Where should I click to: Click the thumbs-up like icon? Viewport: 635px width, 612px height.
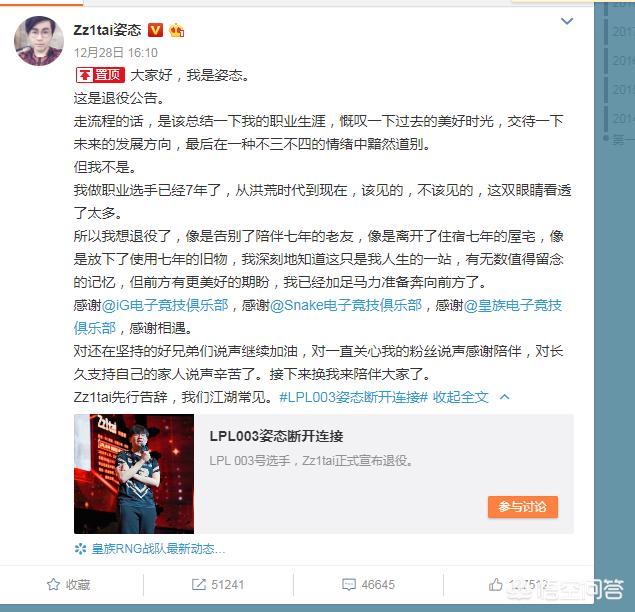pyautogui.click(x=495, y=584)
